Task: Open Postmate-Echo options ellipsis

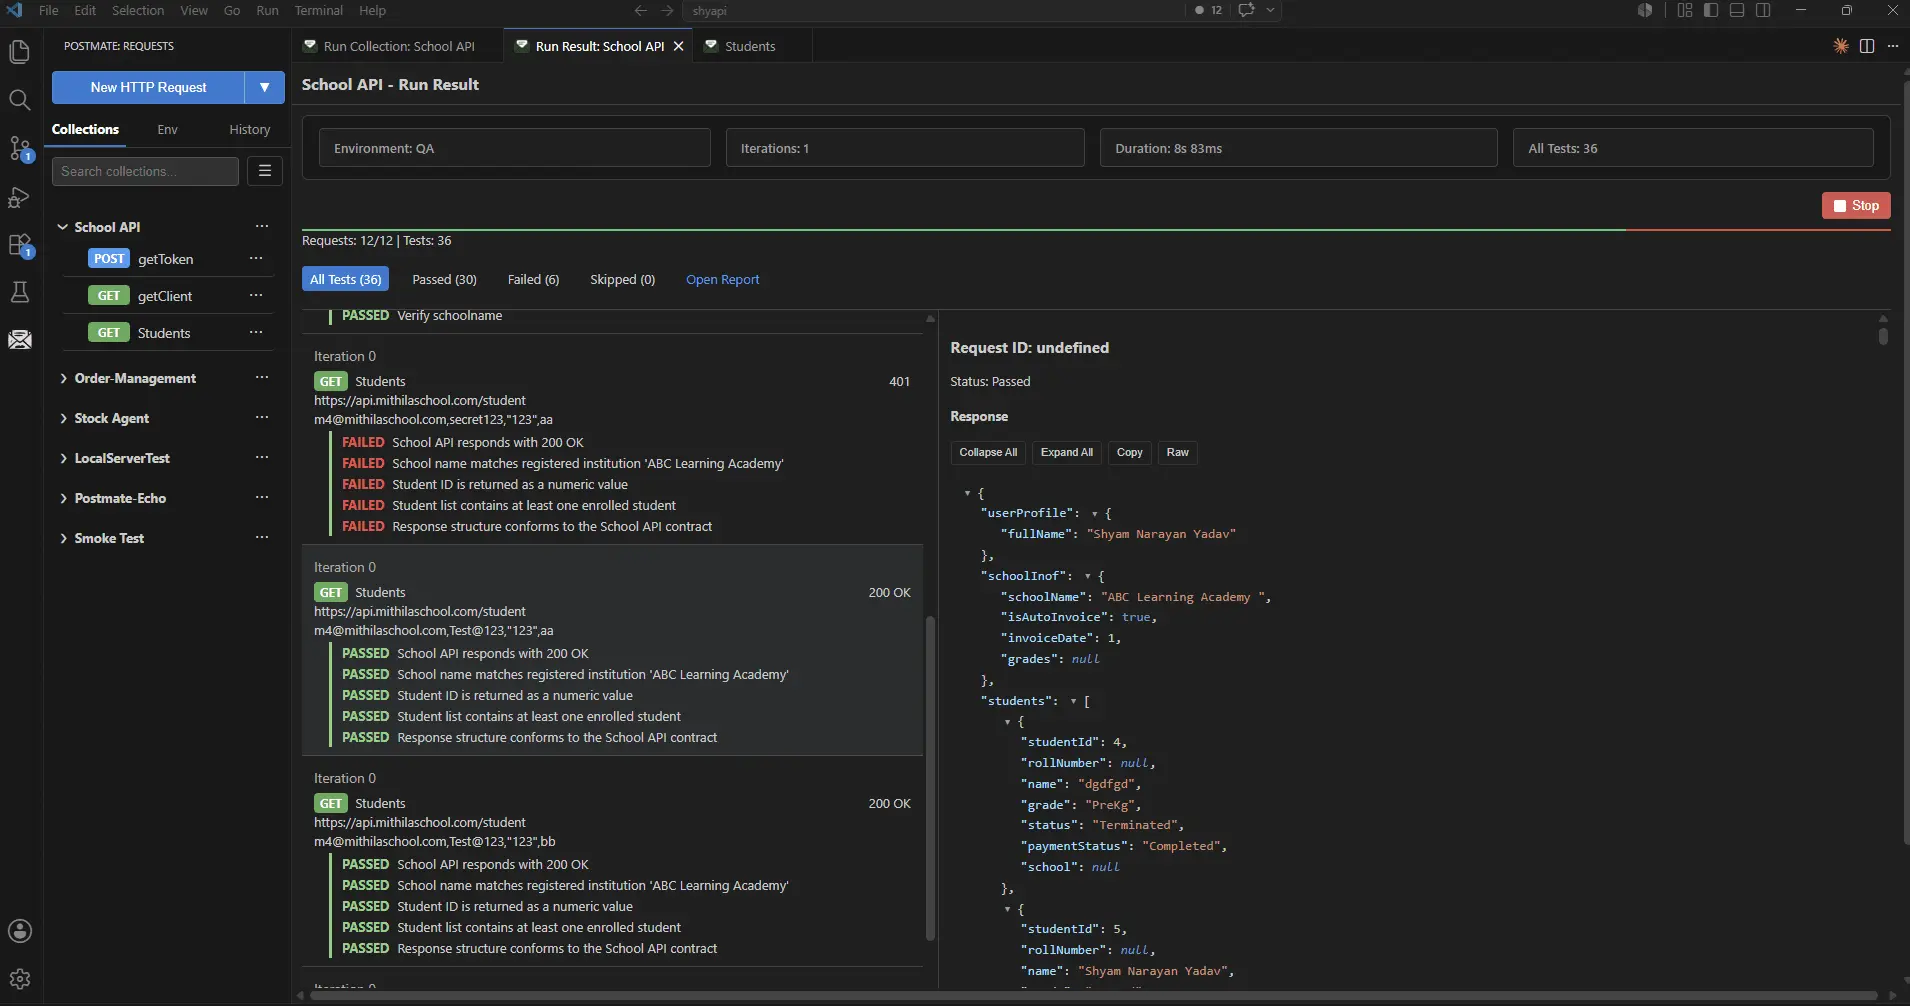Action: [x=262, y=497]
